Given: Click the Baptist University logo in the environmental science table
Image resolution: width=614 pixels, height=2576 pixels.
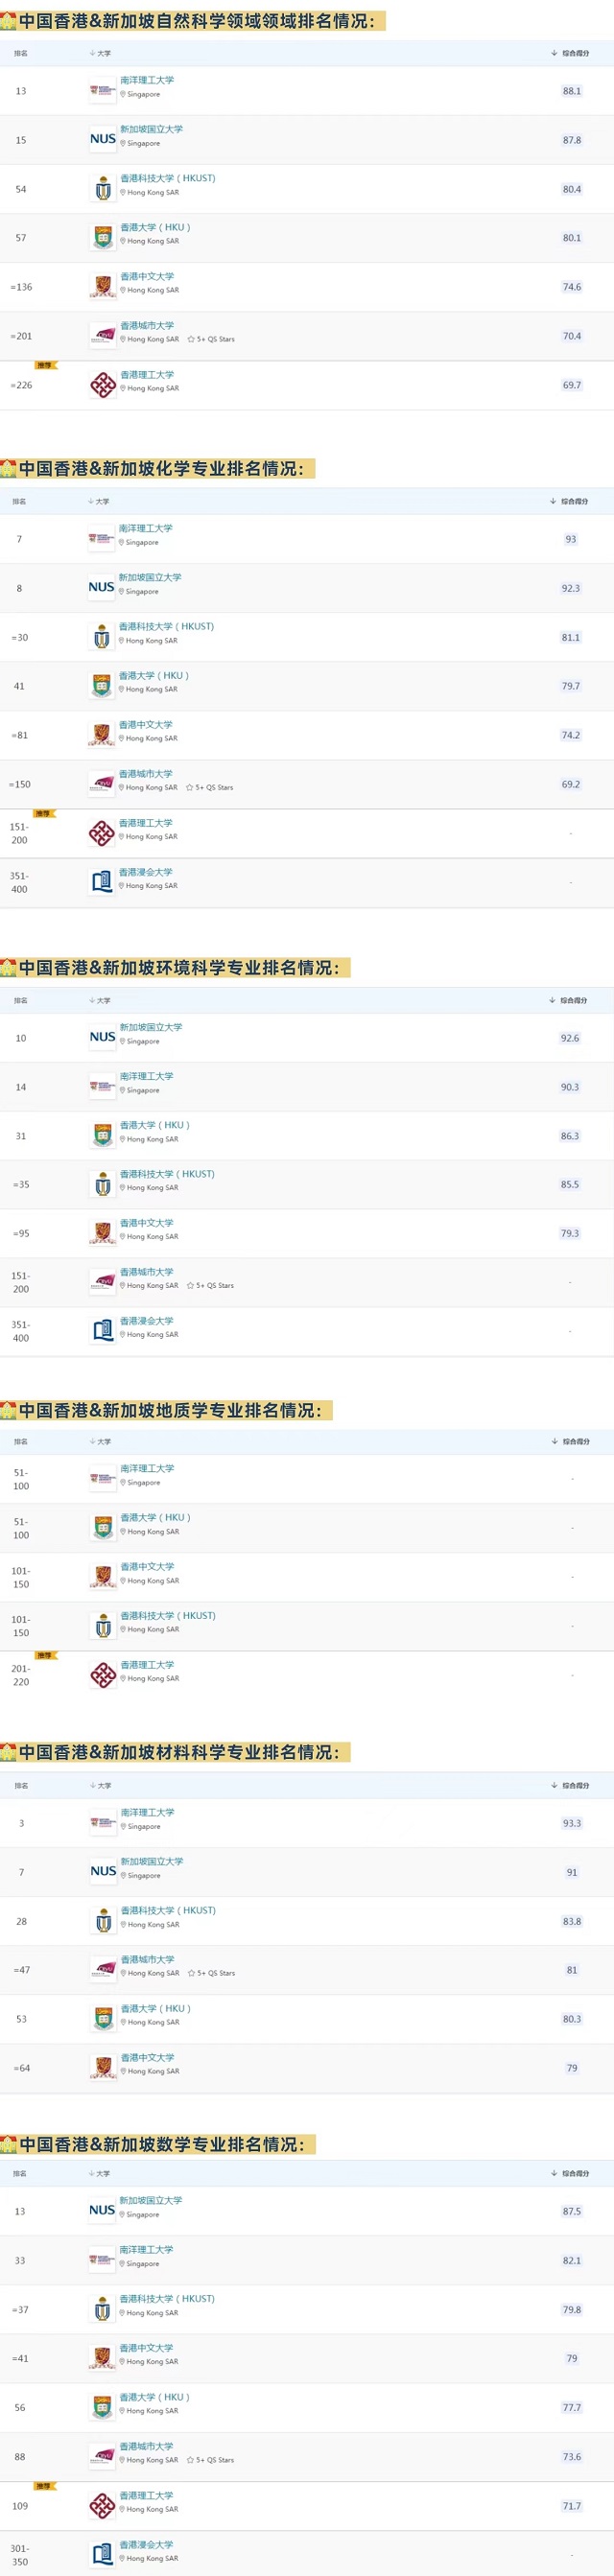Looking at the screenshot, I should pyautogui.click(x=102, y=1332).
